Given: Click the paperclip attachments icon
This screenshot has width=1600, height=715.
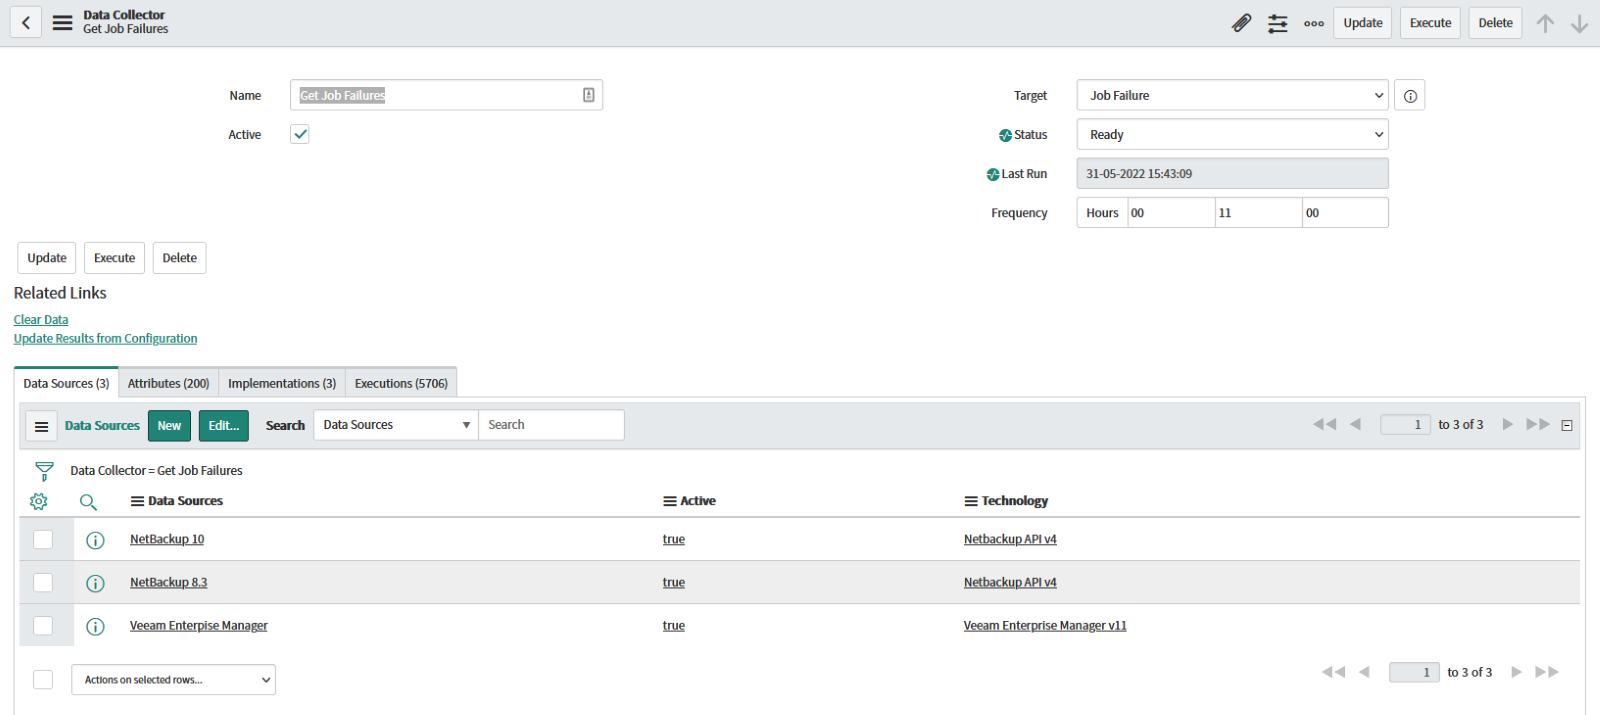Looking at the screenshot, I should tap(1241, 23).
